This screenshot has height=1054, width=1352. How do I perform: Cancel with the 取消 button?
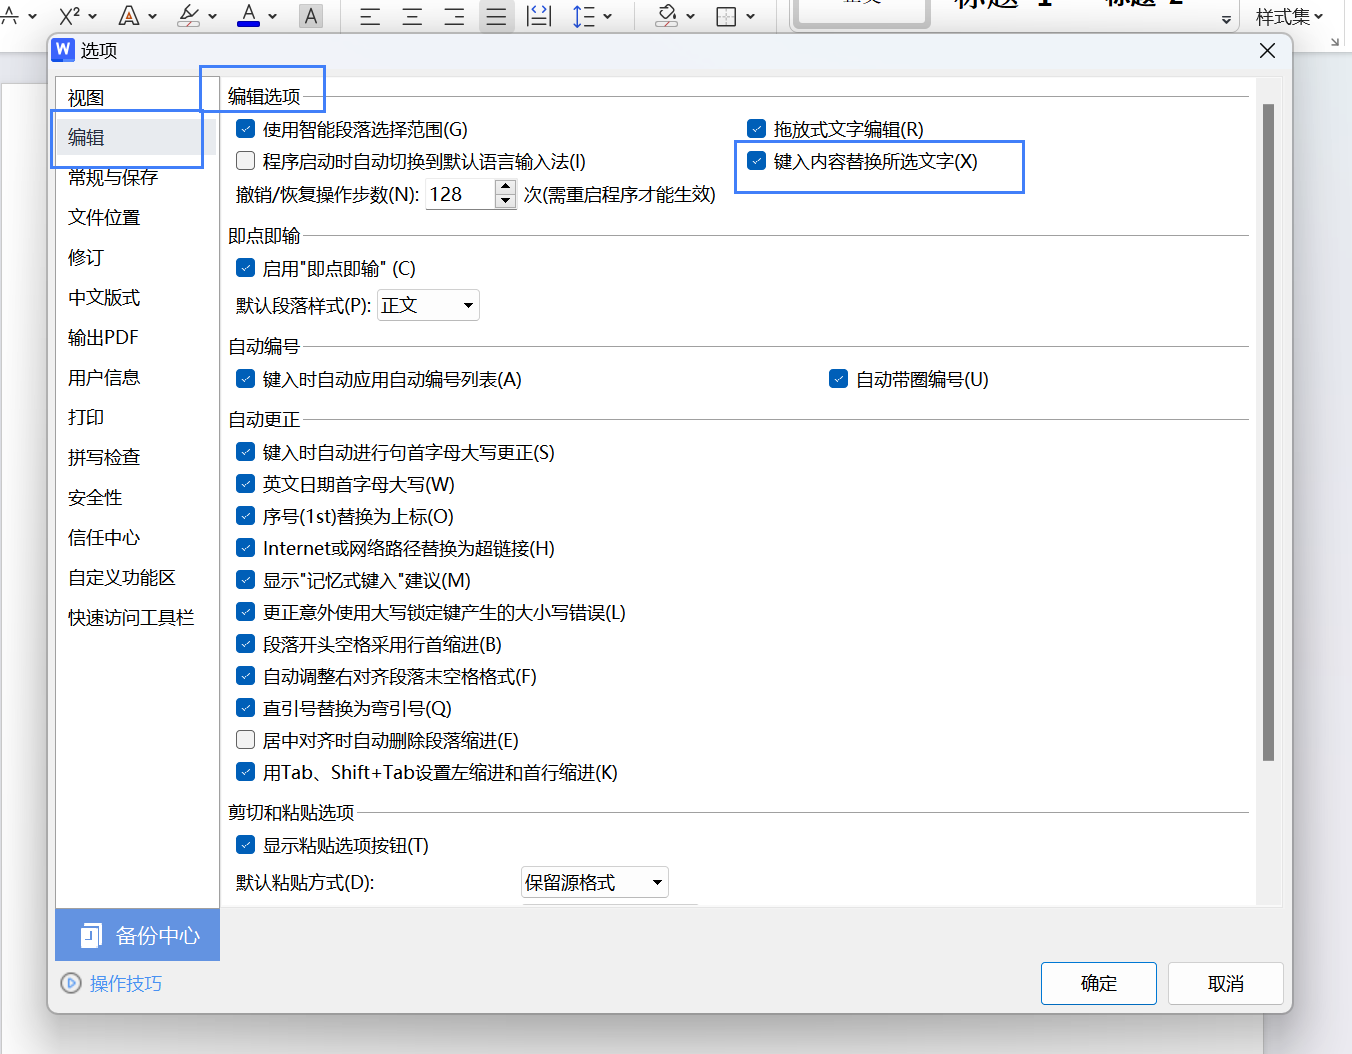click(1226, 983)
